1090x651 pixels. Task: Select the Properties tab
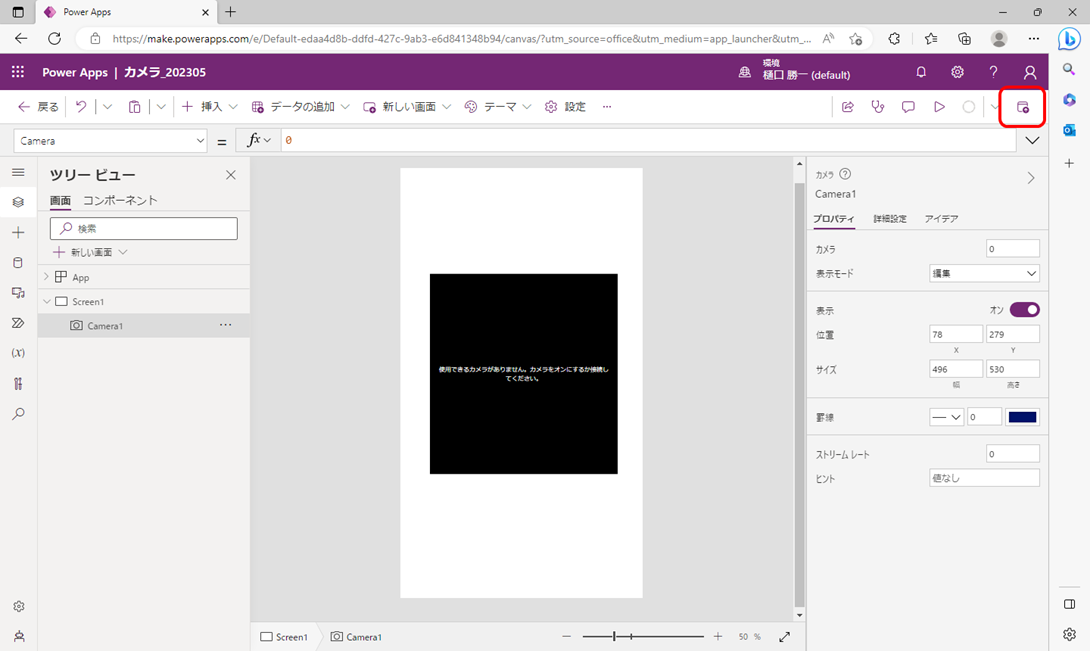pyautogui.click(x=833, y=218)
